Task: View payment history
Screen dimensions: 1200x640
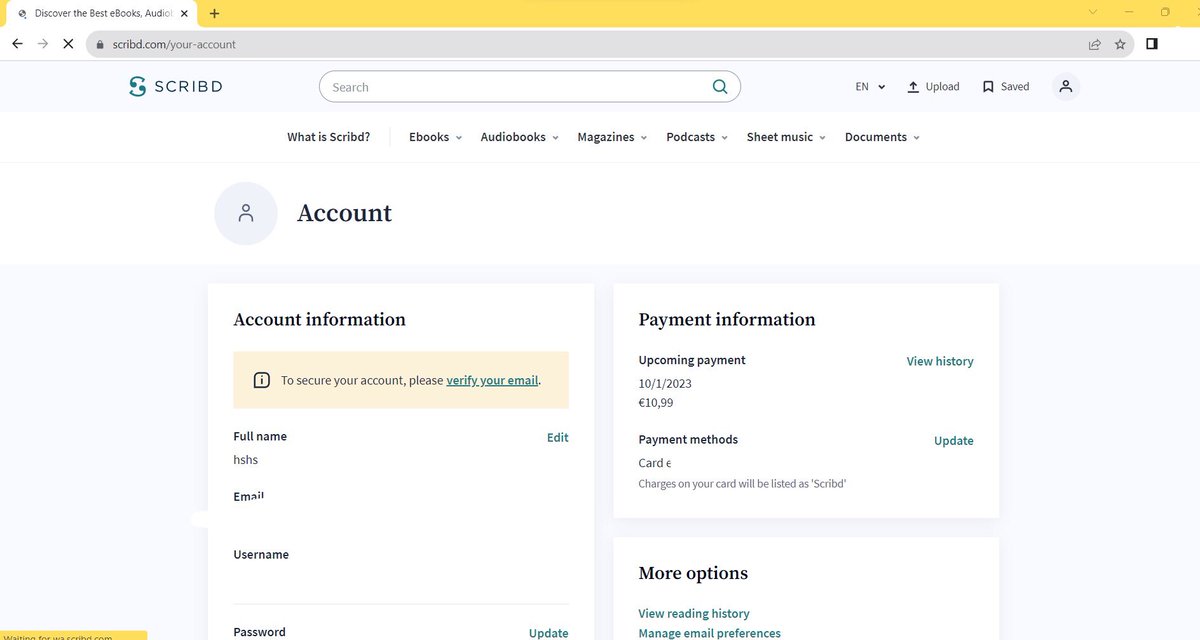Action: coord(940,361)
